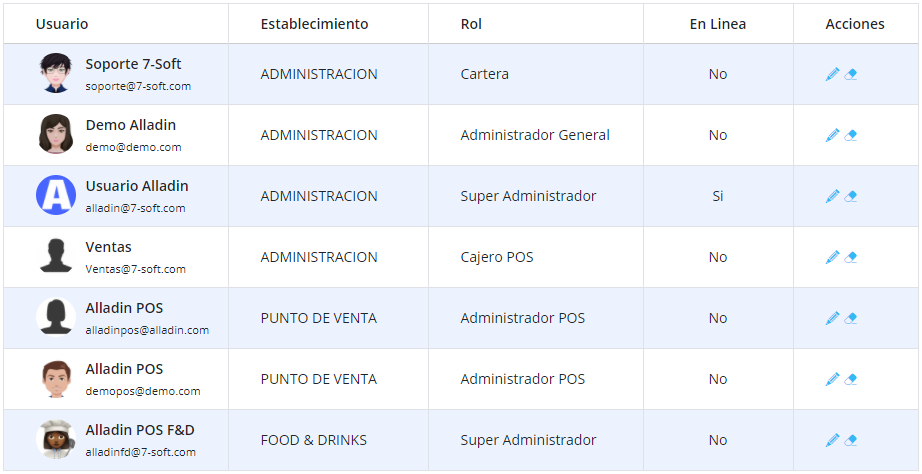This screenshot has height=474, width=922.
Task: Delete Soporte 7-Soft user with eraser icon
Action: coord(851,74)
